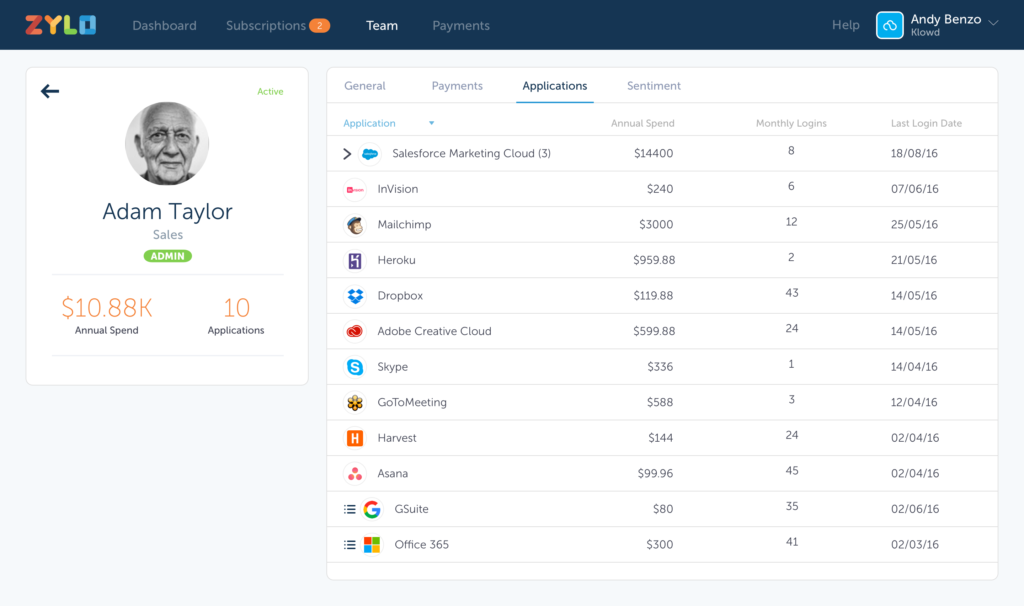
Task: Open the Help link
Action: tap(845, 25)
